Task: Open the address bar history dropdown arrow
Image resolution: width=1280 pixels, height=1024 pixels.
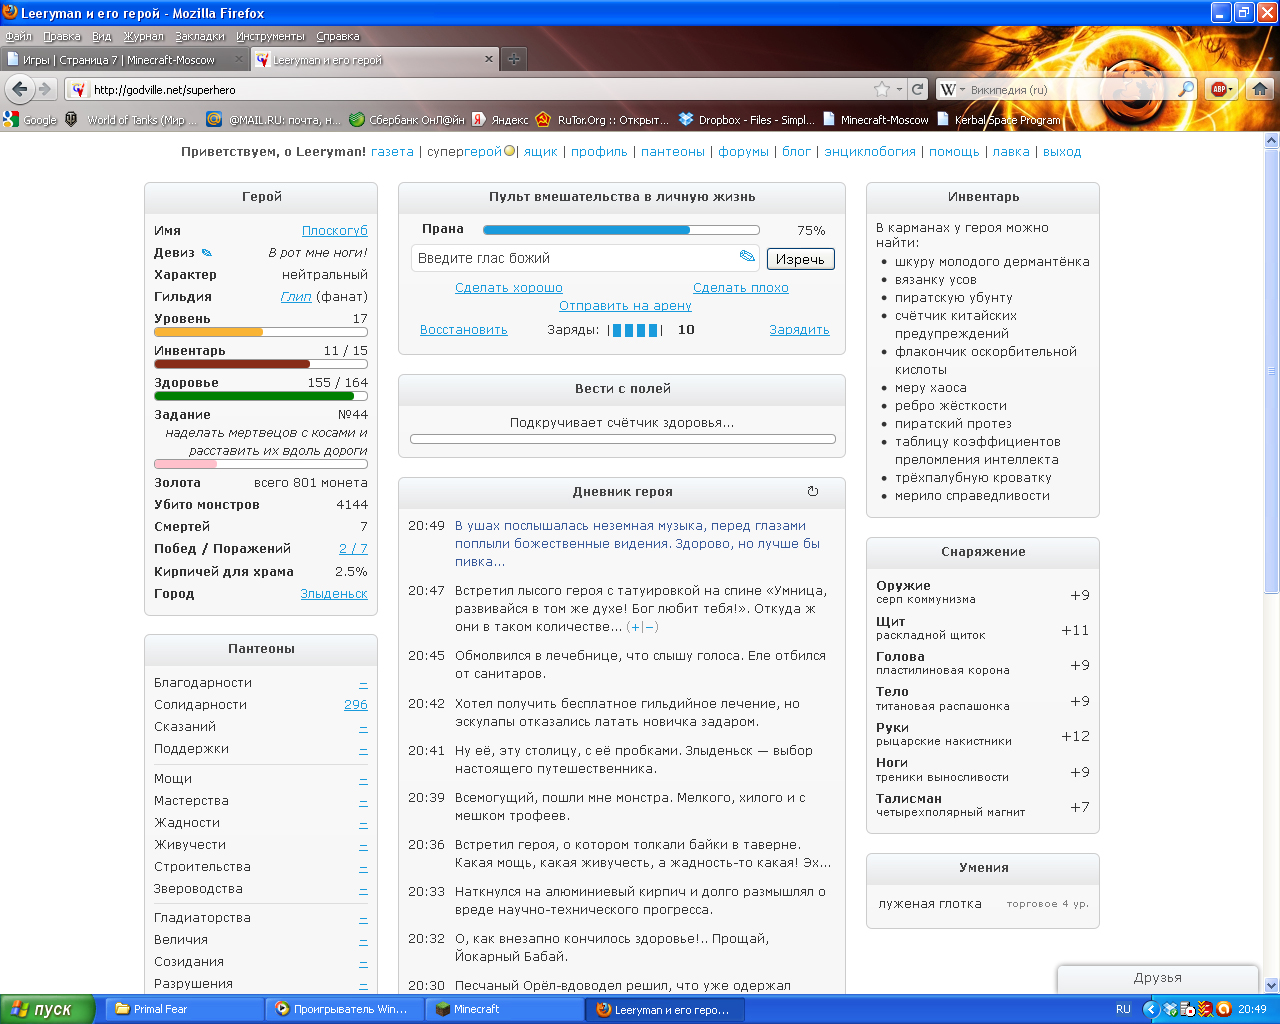Action: point(899,89)
